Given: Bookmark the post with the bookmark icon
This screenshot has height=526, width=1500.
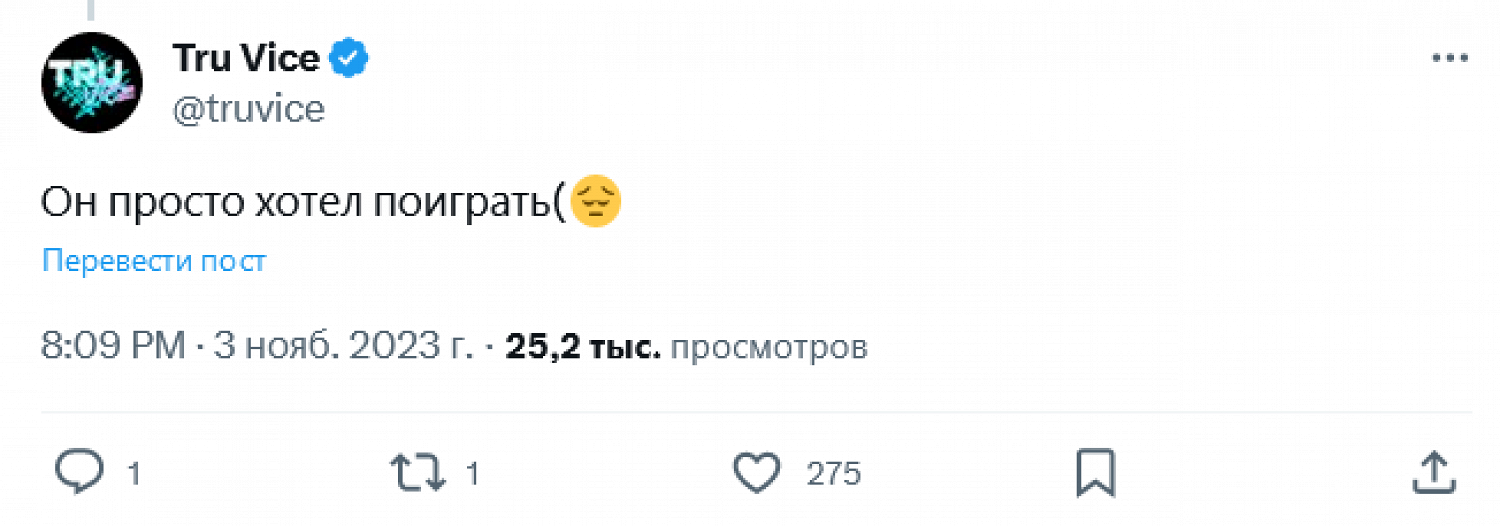Looking at the screenshot, I should (1095, 472).
